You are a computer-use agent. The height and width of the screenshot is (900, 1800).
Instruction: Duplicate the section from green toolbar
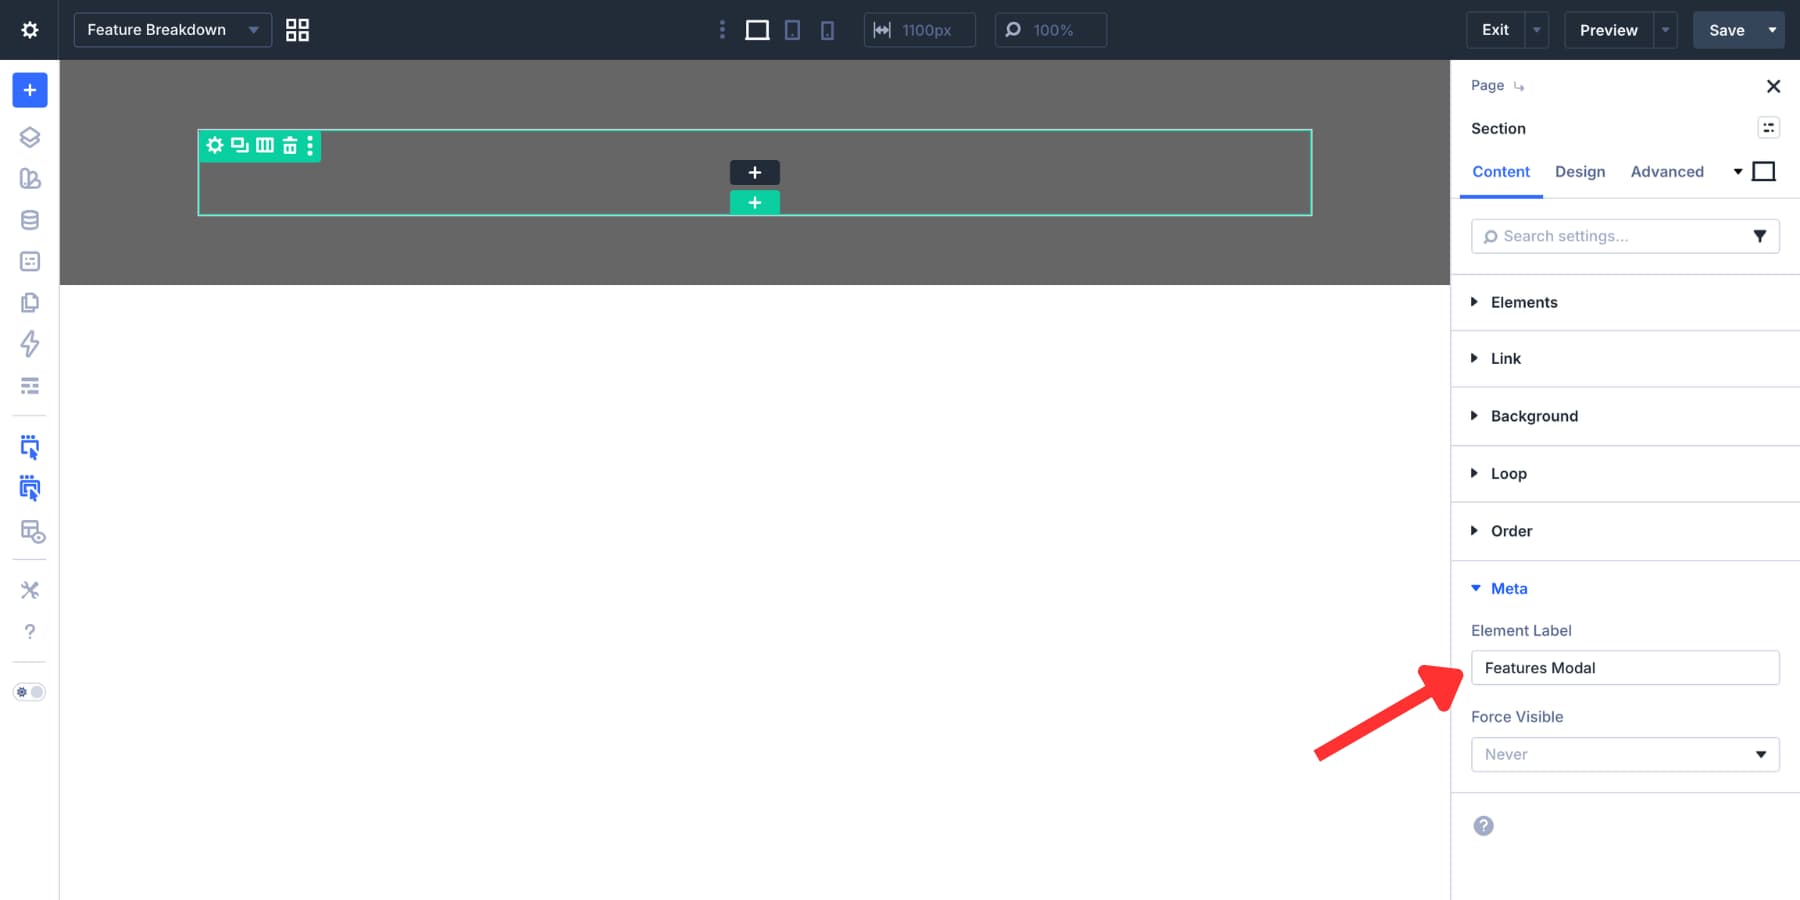point(240,145)
